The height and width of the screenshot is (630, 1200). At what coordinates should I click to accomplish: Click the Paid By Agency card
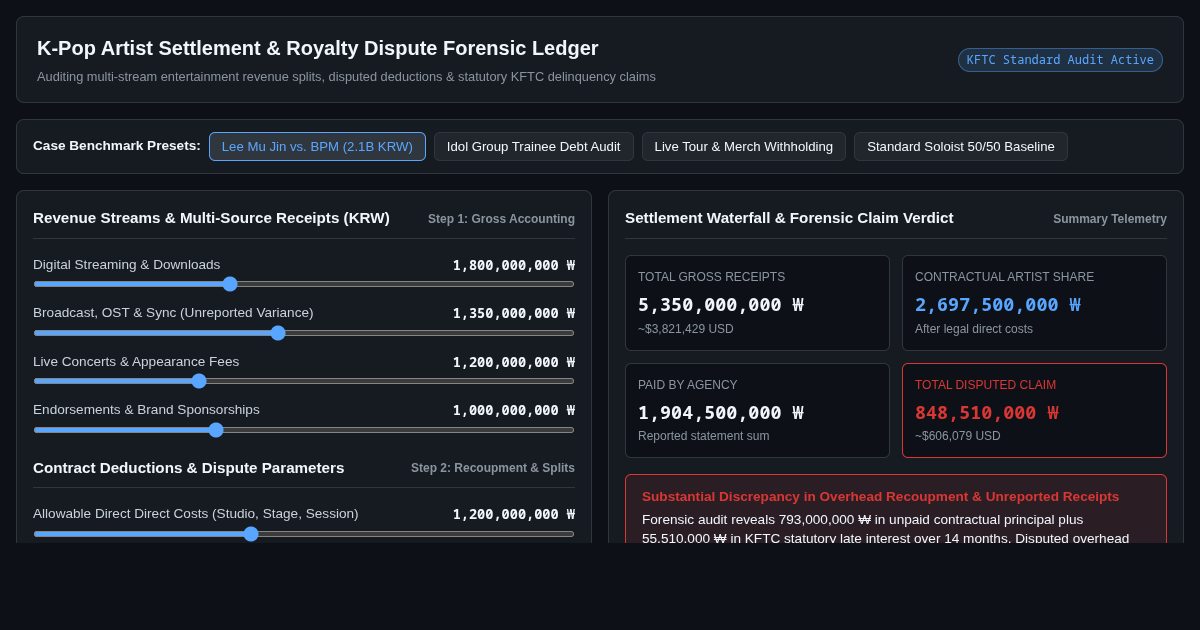click(x=757, y=410)
